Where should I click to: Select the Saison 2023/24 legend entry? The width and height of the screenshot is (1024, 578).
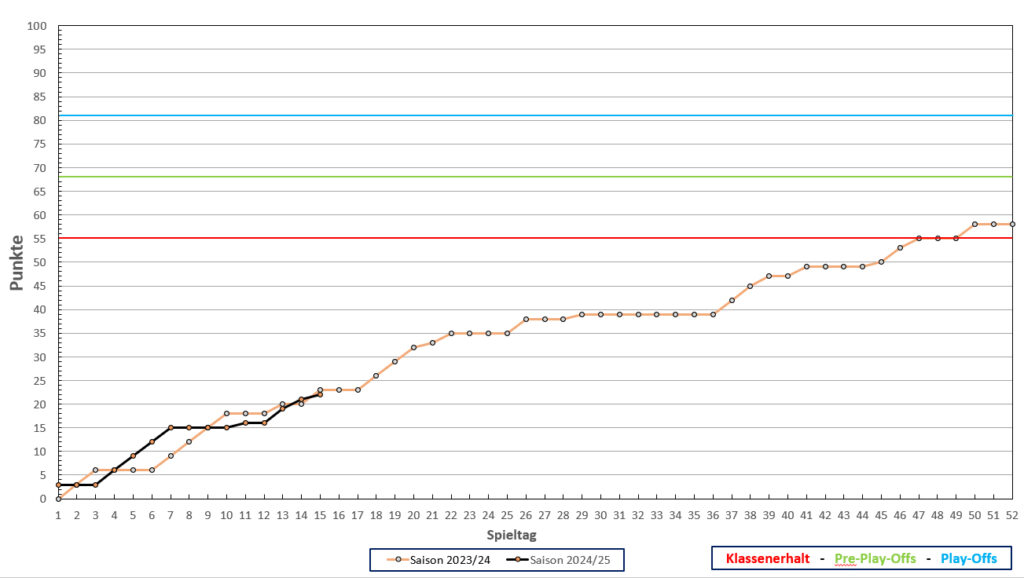point(438,560)
